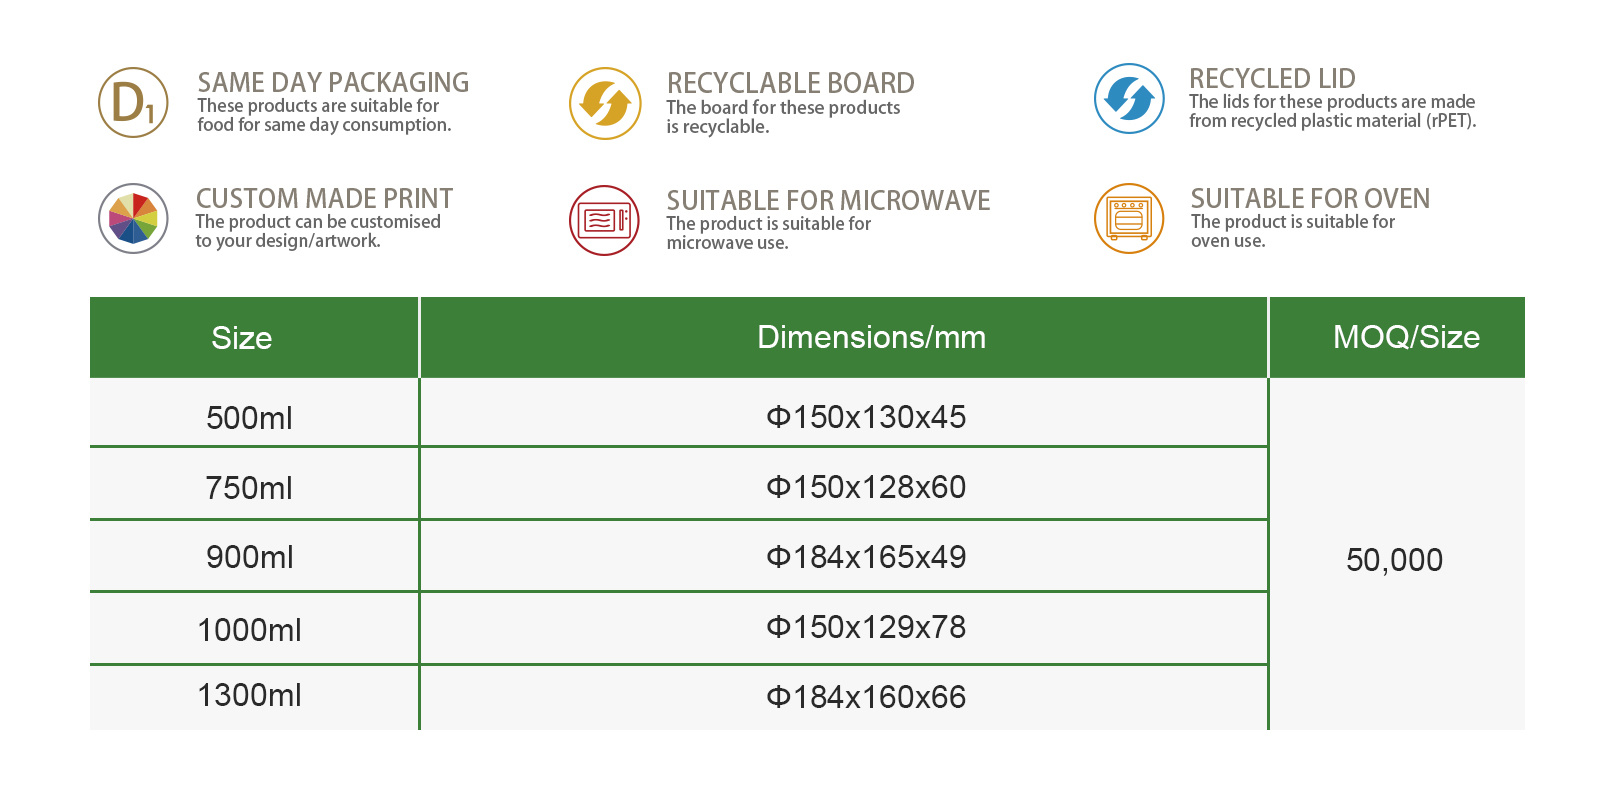Select the RECYCLABLE BOARD heading

coord(790,83)
